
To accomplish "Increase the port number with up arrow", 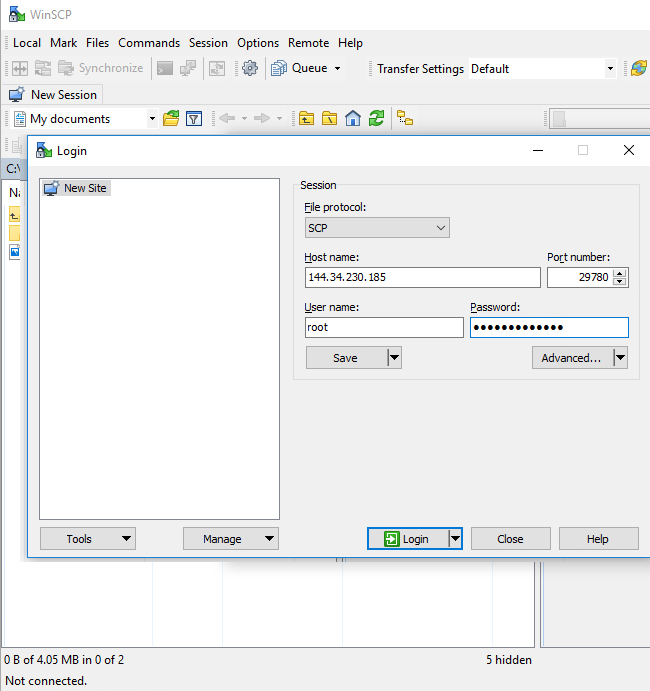I will pos(620,273).
